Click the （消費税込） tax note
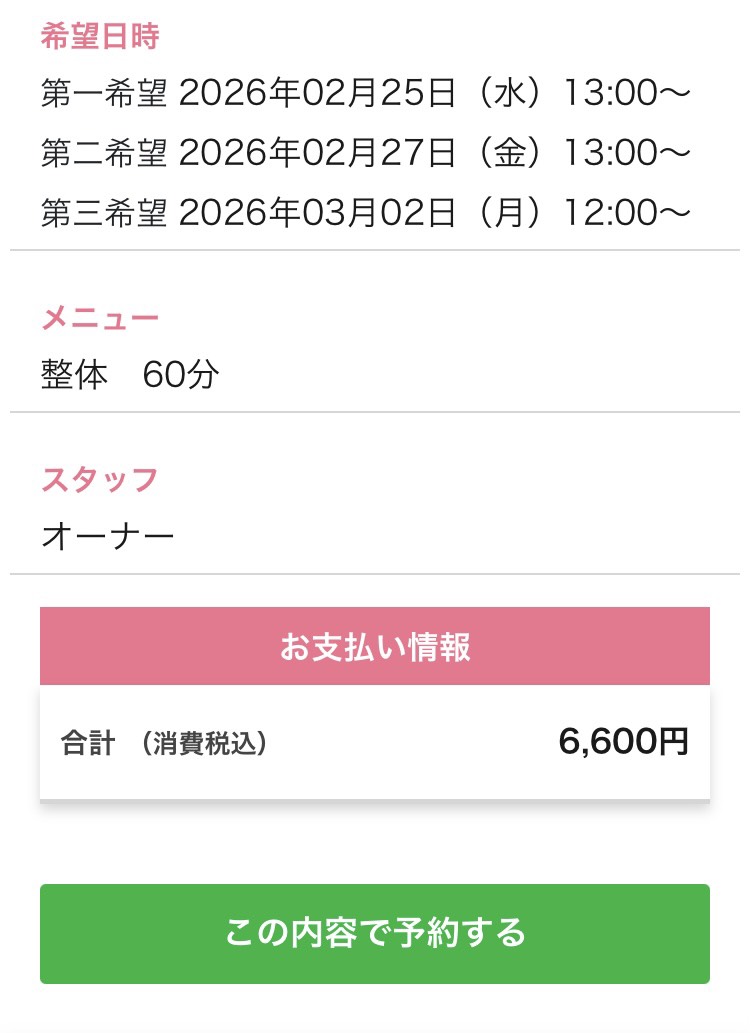Viewport: 750px width, 1033px height. pos(203,744)
